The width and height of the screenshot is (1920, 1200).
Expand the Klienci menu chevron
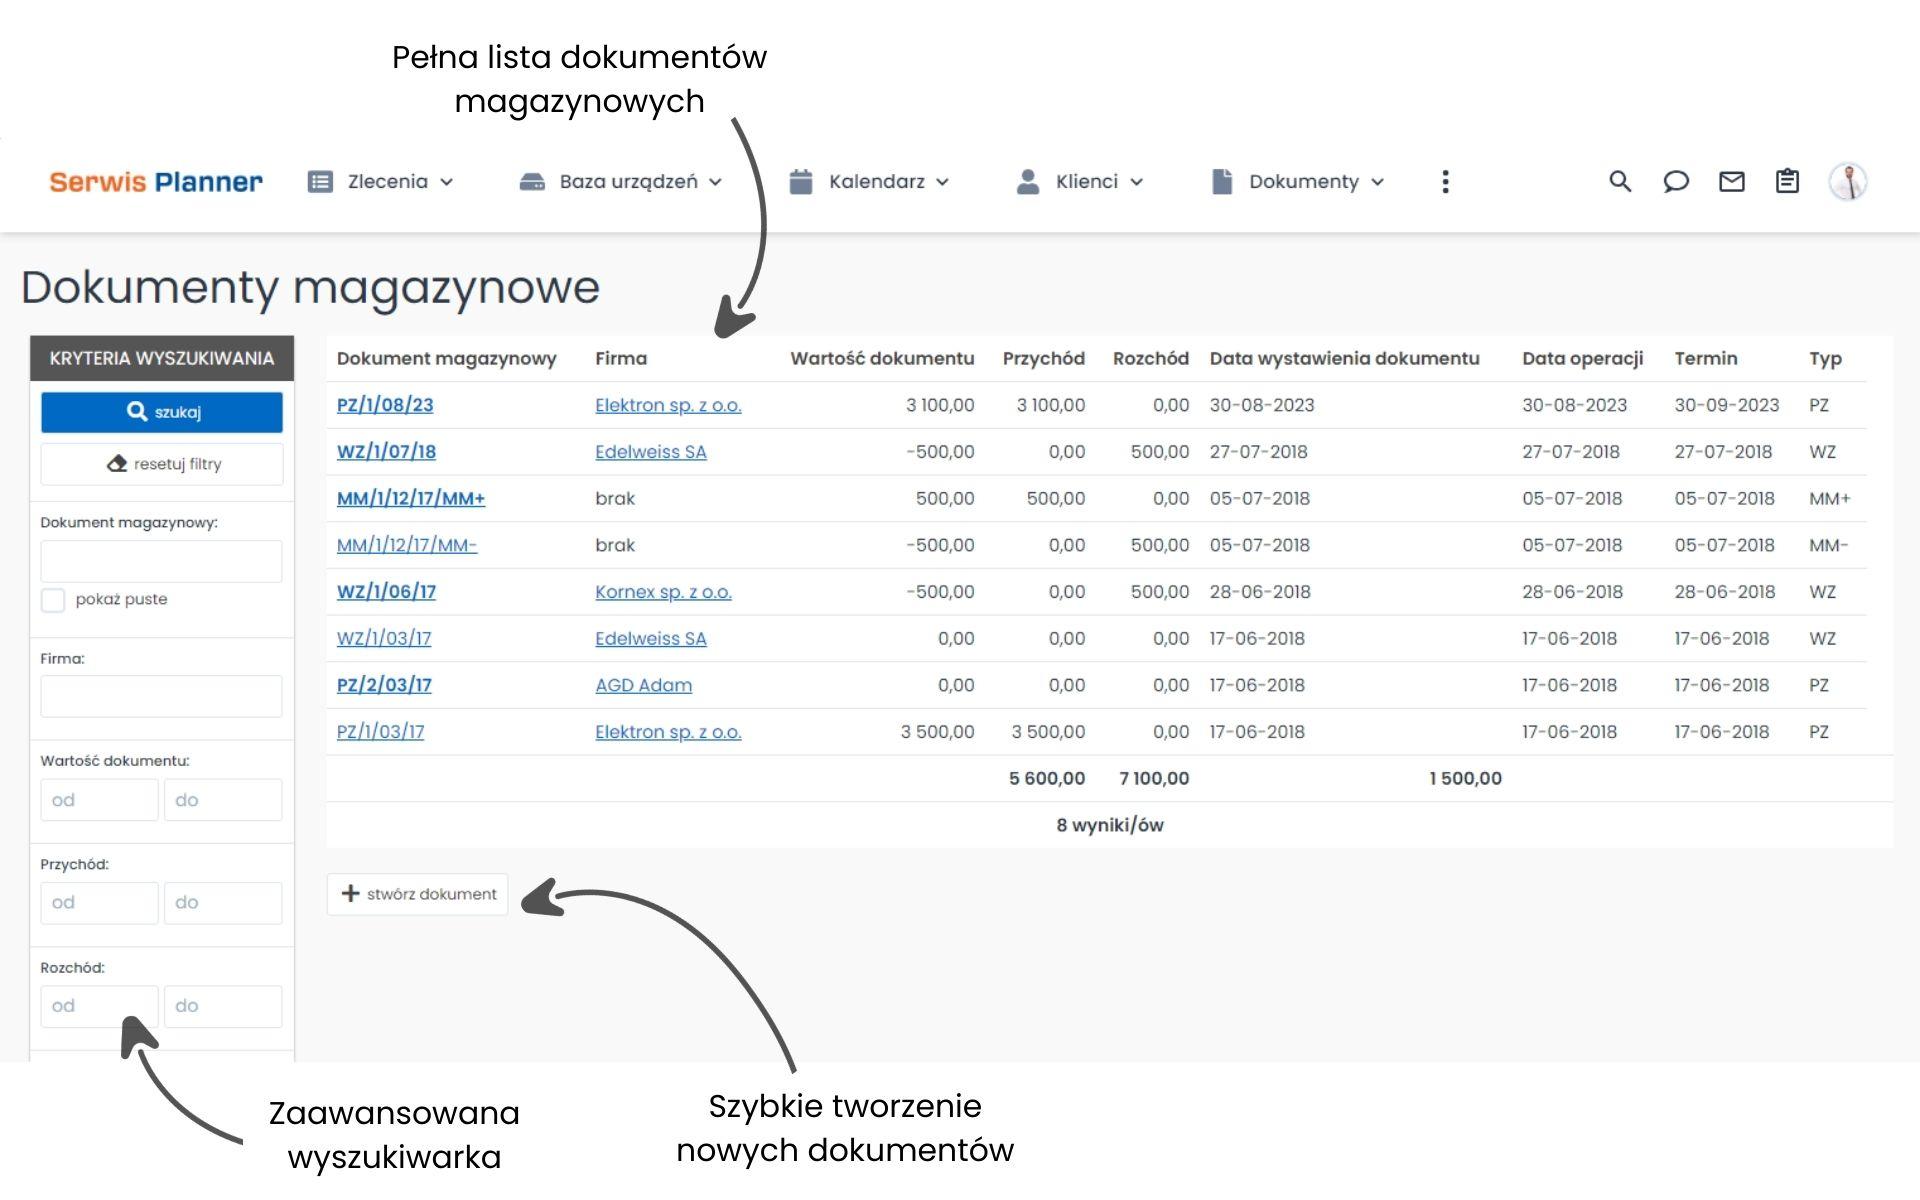[x=1136, y=182]
